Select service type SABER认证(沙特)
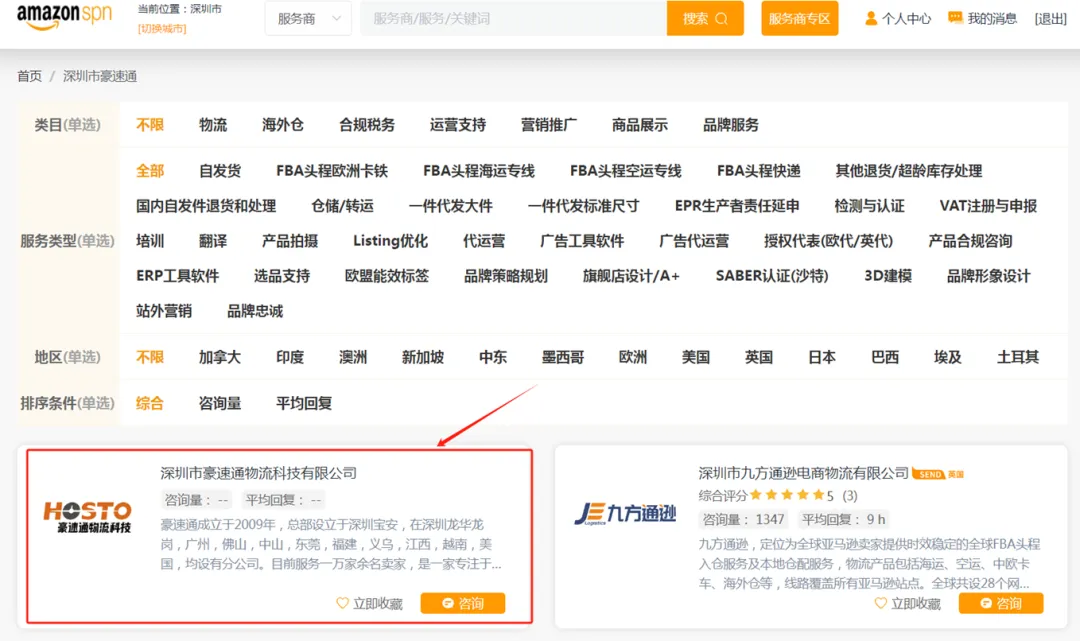 point(771,276)
